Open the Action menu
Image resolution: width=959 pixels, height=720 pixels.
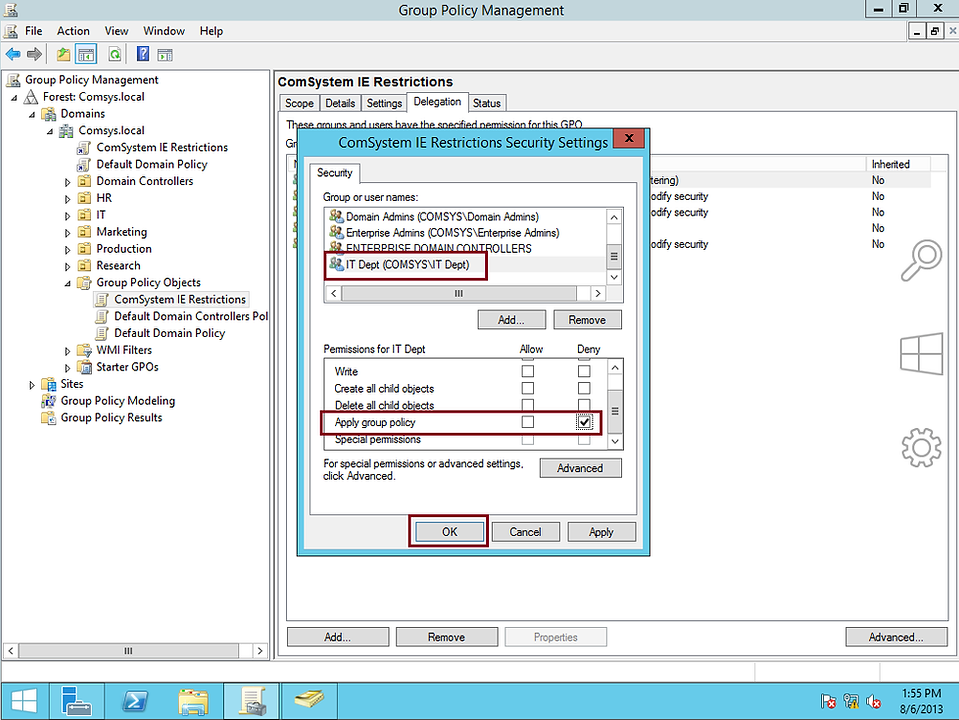(x=73, y=31)
